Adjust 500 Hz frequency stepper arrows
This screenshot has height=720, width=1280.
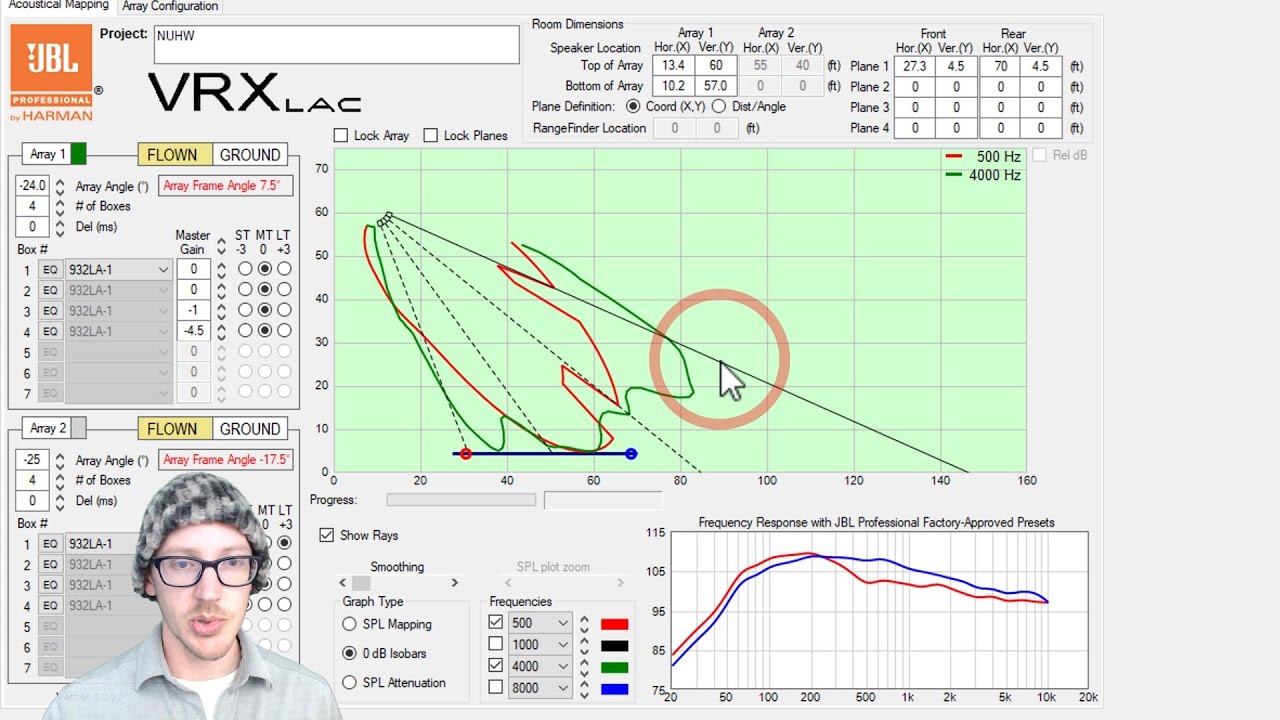point(584,623)
